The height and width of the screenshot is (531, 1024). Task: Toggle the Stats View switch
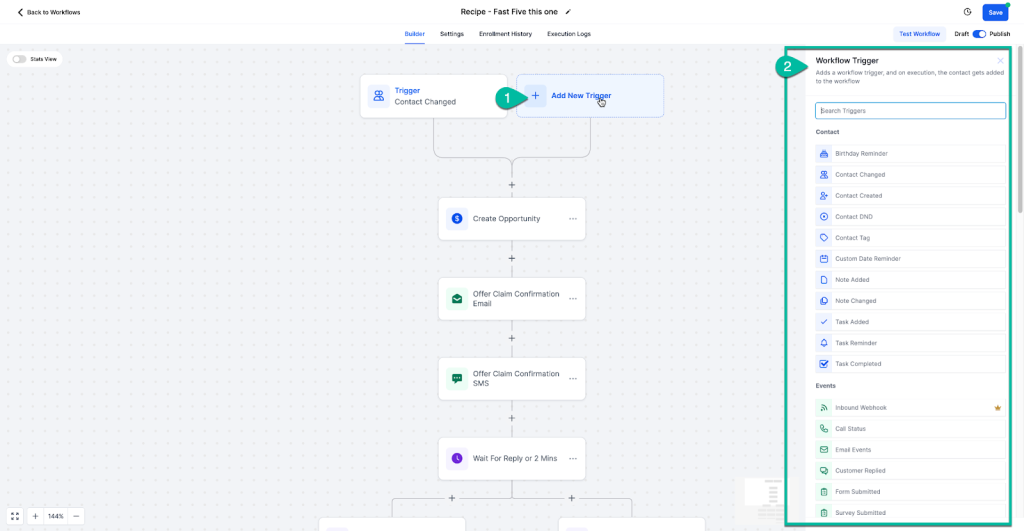tap(19, 59)
